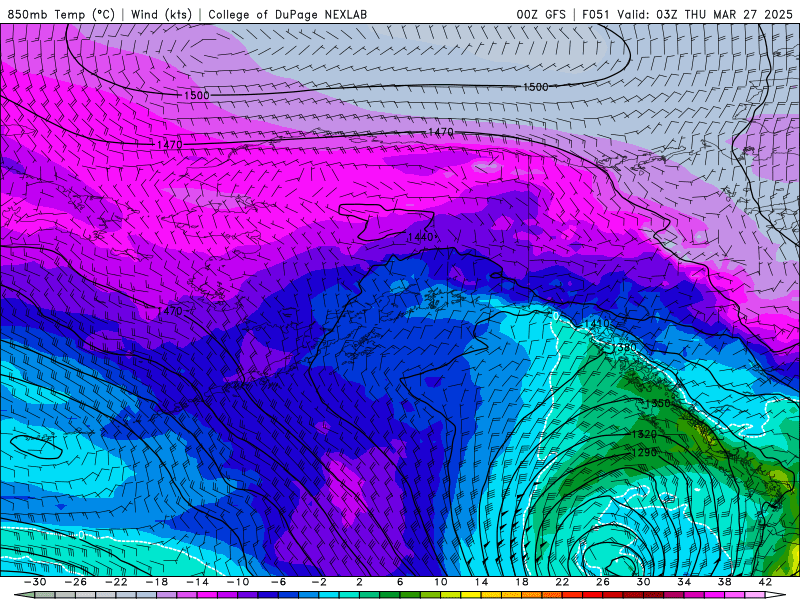The height and width of the screenshot is (600, 800).
Task: Click the -6 colorbar tick label
Action: coord(278,582)
